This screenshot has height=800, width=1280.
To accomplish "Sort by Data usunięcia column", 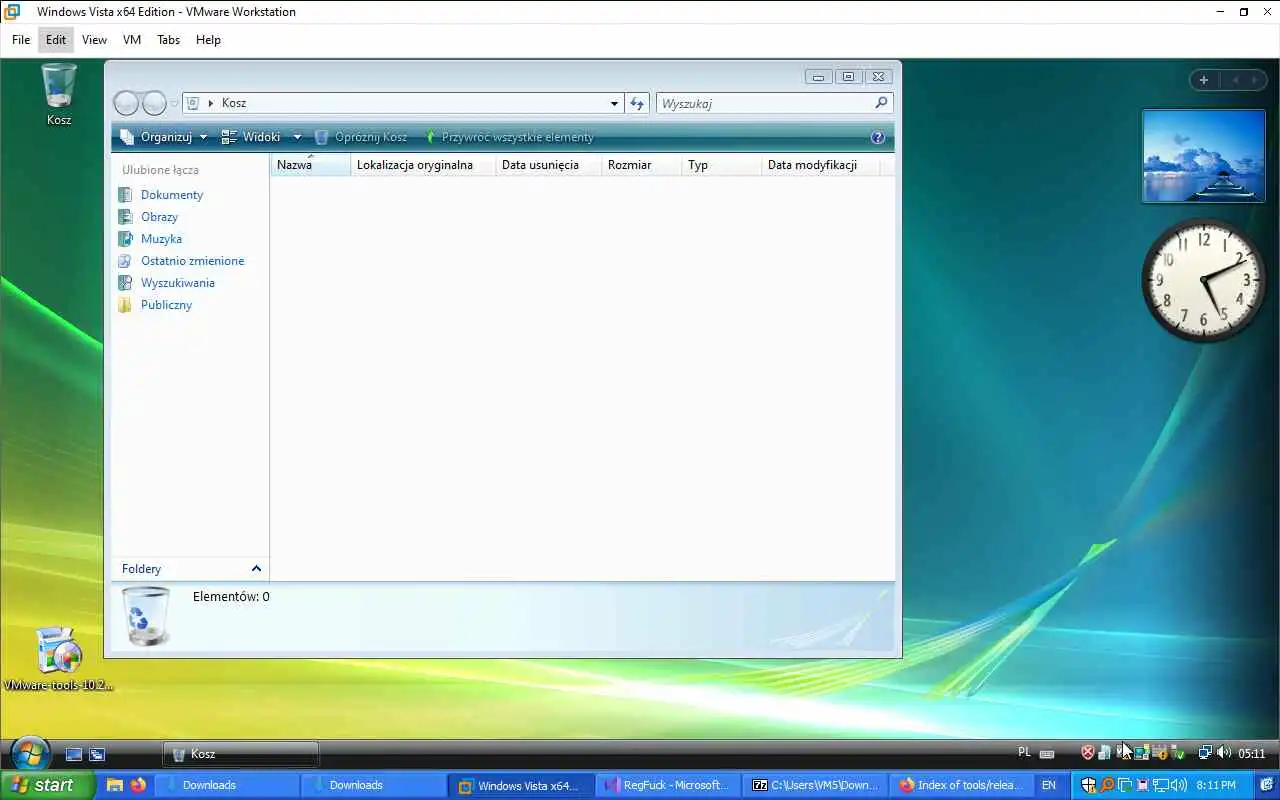I will pyautogui.click(x=549, y=165).
